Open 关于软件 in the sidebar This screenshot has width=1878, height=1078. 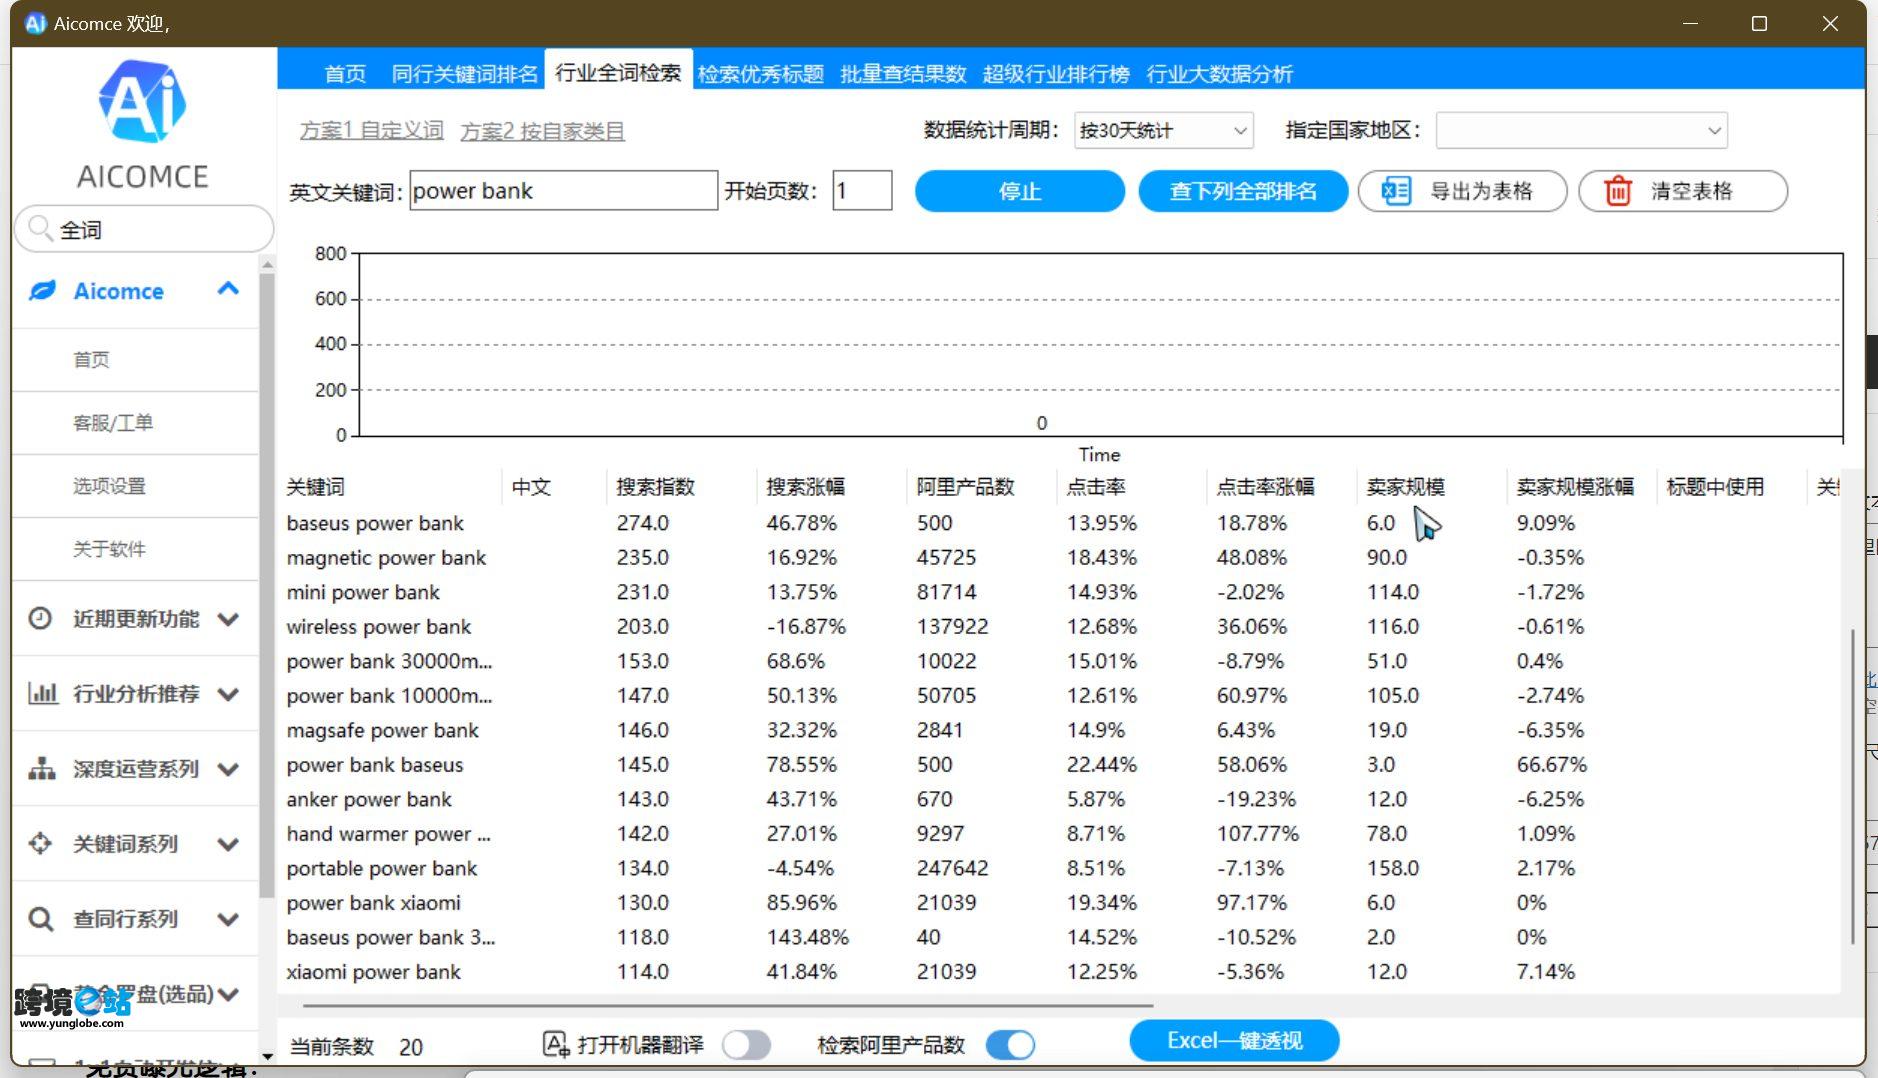pyautogui.click(x=109, y=548)
